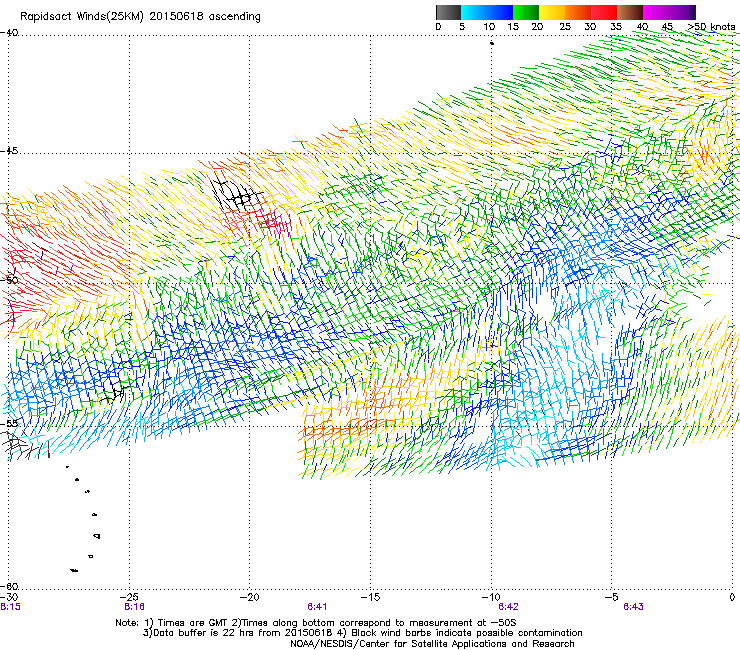Click the '-45' latitude axis label
This screenshot has height=650, width=740.
9,151
